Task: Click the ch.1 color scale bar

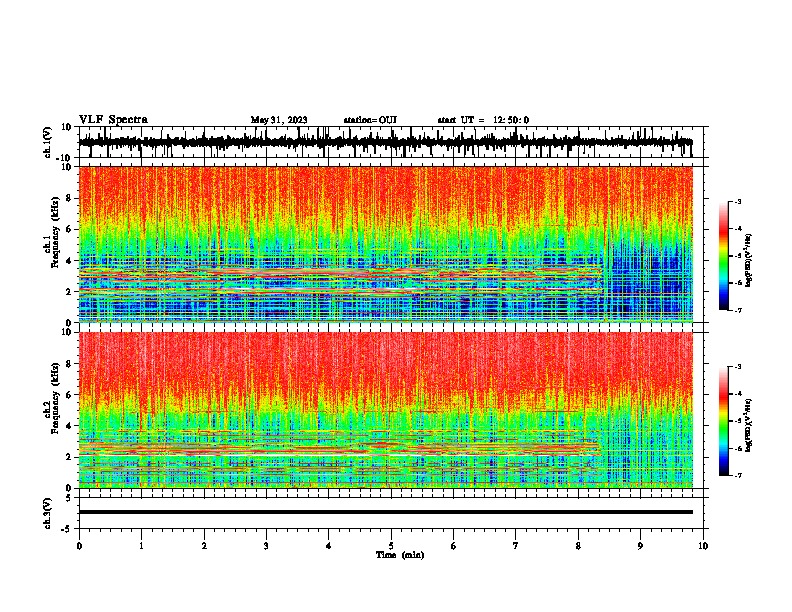Action: click(x=723, y=256)
